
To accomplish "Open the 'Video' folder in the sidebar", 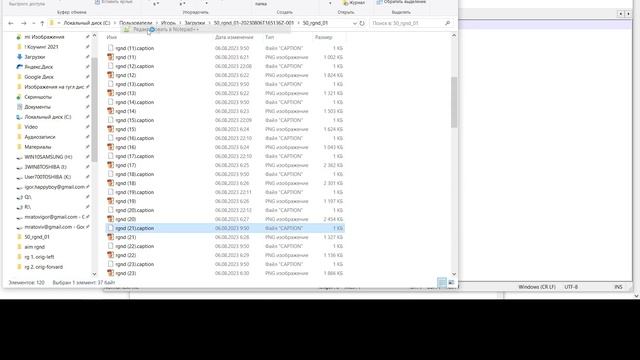I will 31,127.
